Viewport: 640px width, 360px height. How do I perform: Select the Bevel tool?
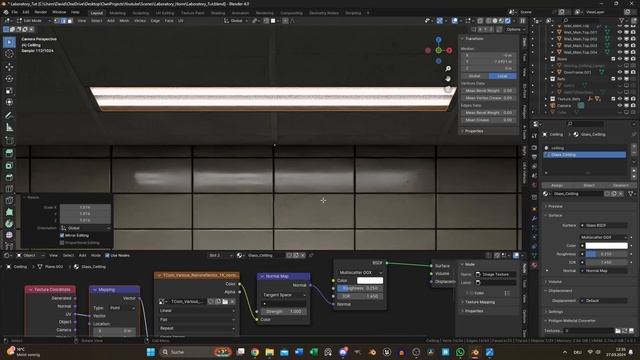9,177
